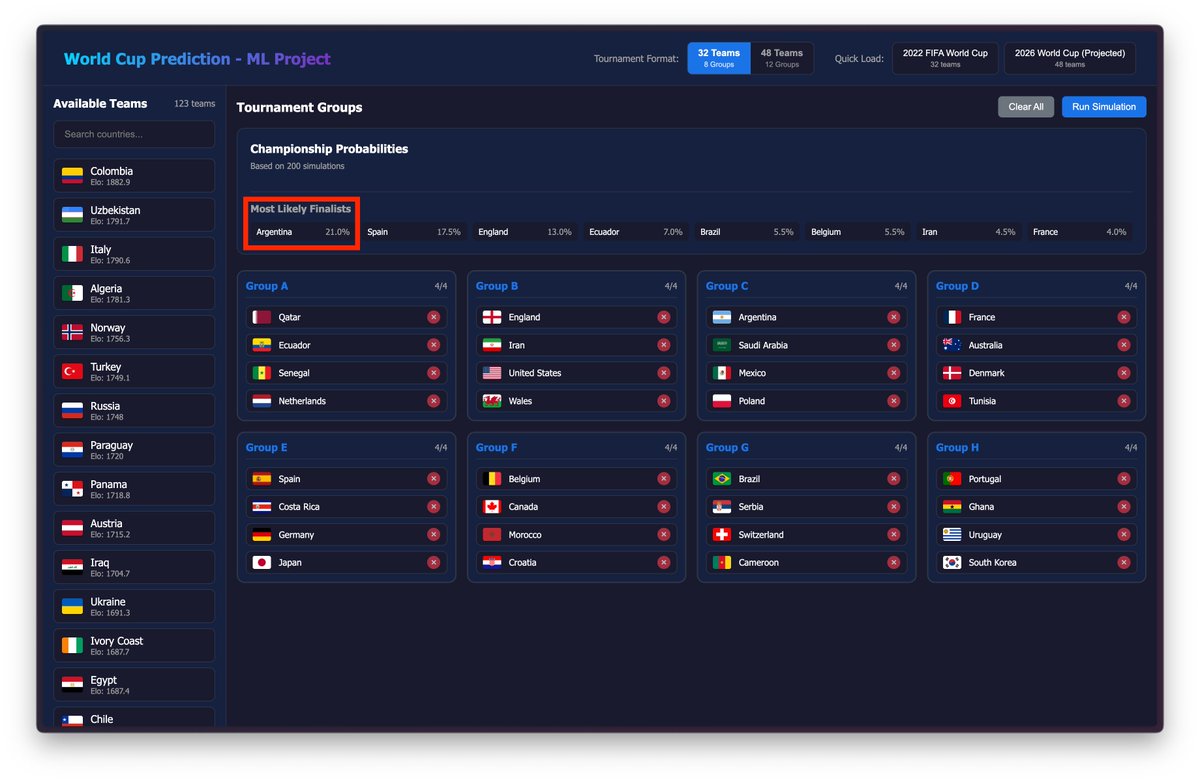Remove Argentina from Group C

(893, 317)
